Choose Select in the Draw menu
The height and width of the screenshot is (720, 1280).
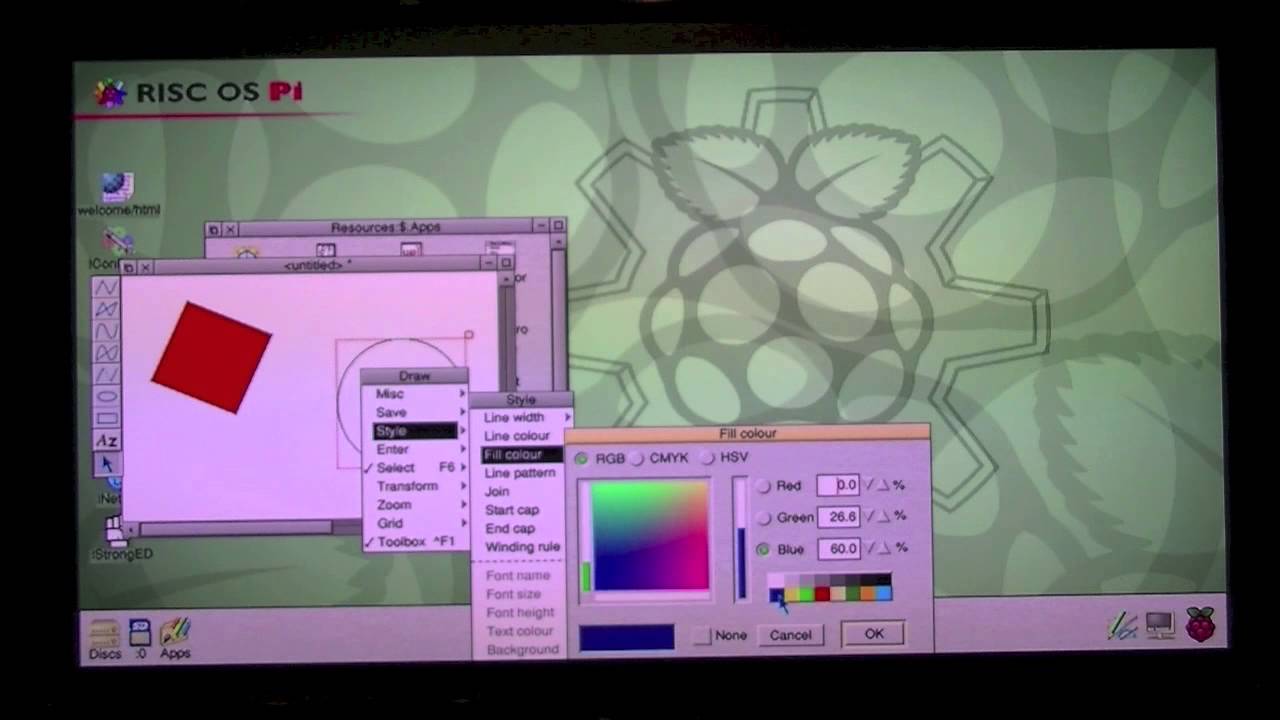click(x=415, y=467)
